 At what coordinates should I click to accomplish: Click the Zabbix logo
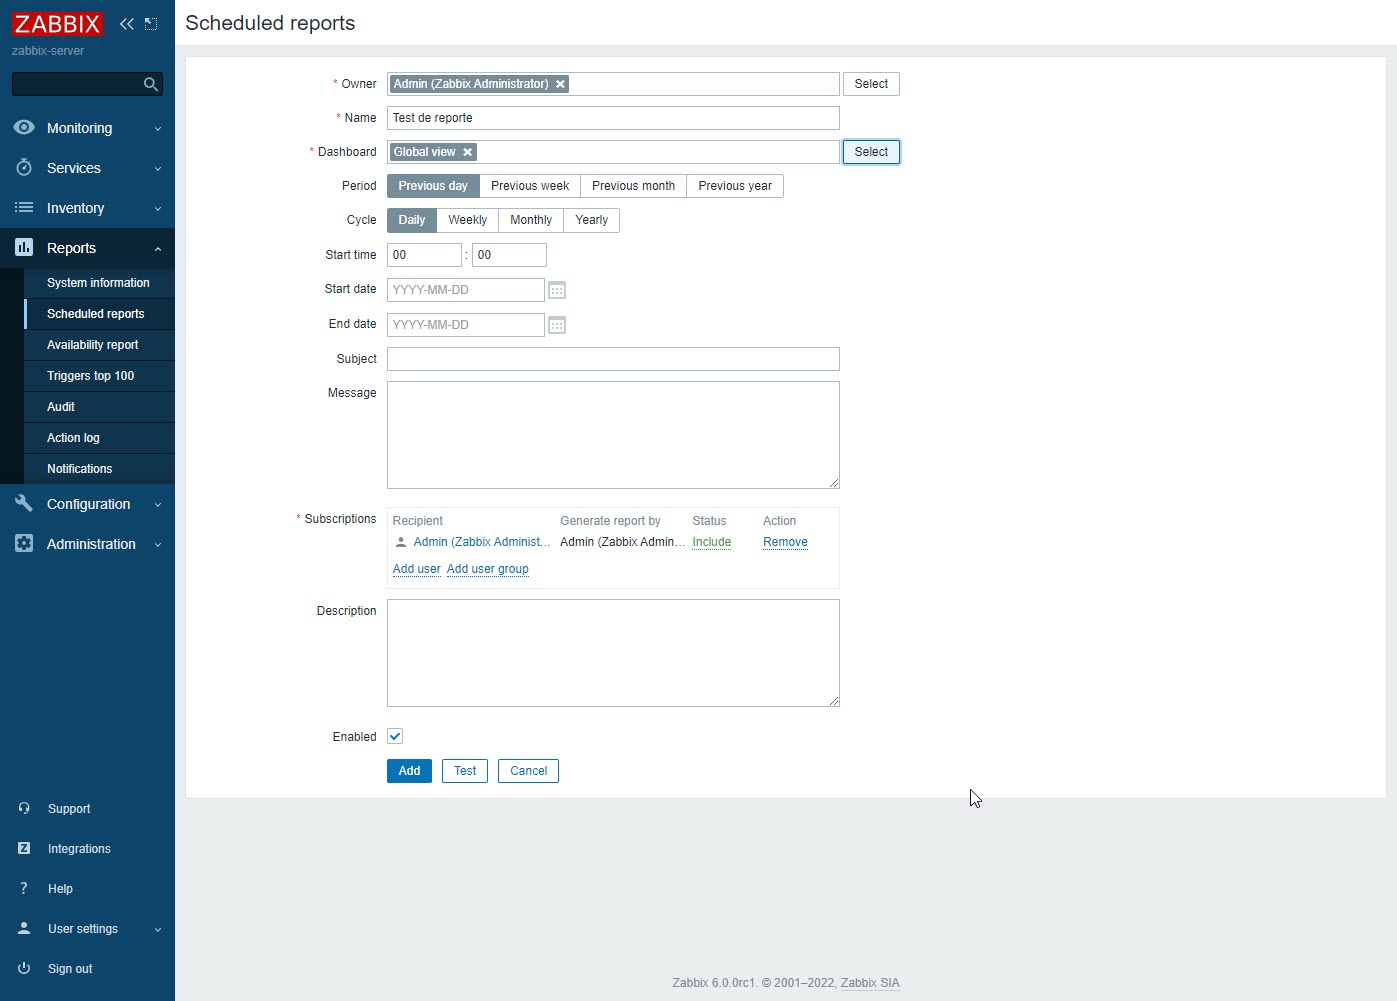(57, 24)
